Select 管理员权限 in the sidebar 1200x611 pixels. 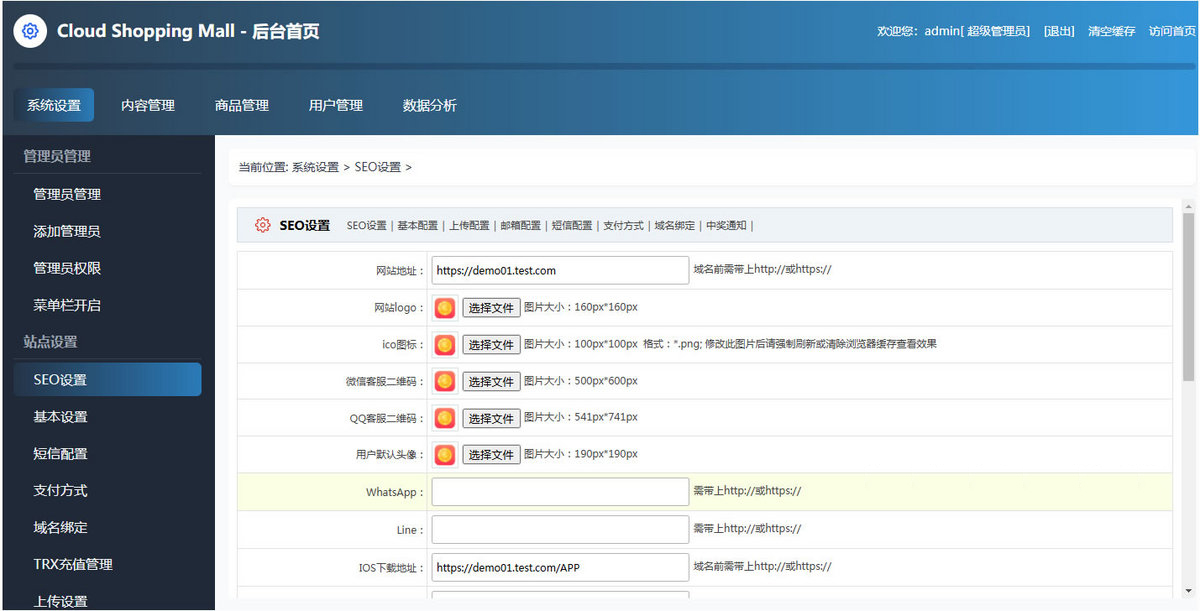pyautogui.click(x=67, y=268)
